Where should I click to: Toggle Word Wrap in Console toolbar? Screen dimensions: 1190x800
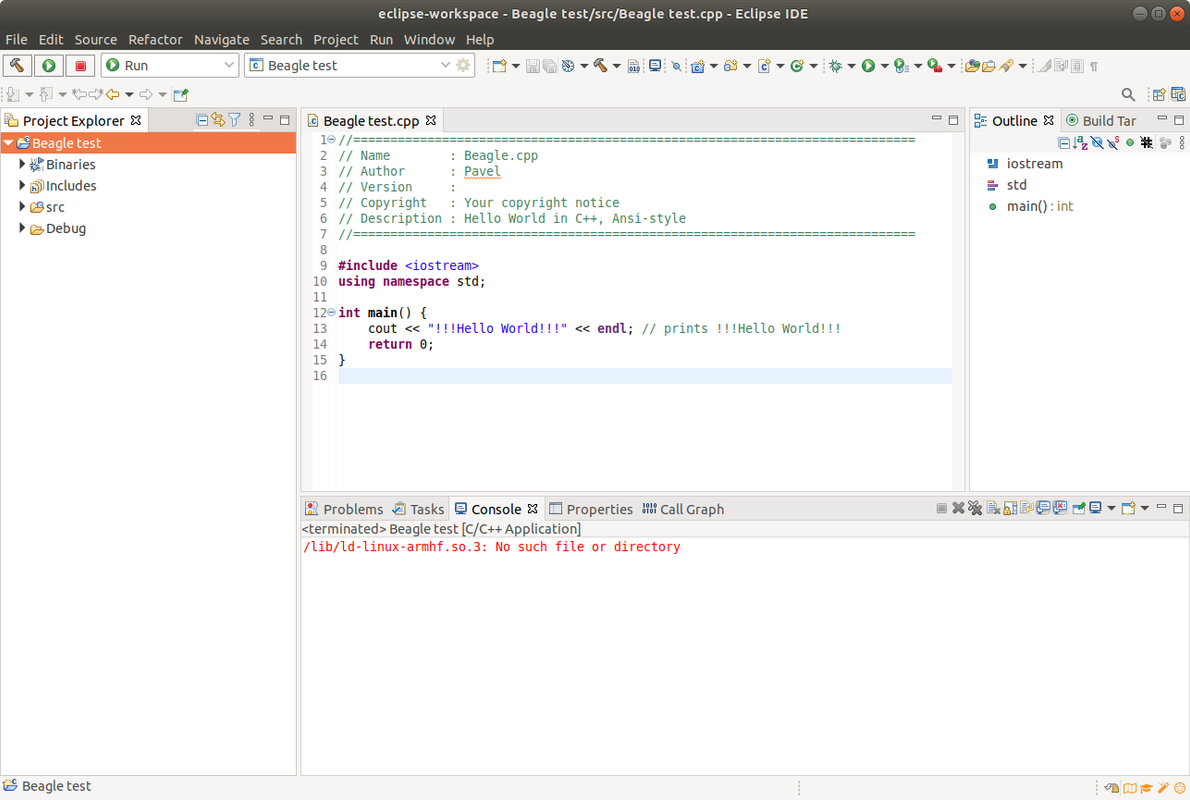point(1027,509)
